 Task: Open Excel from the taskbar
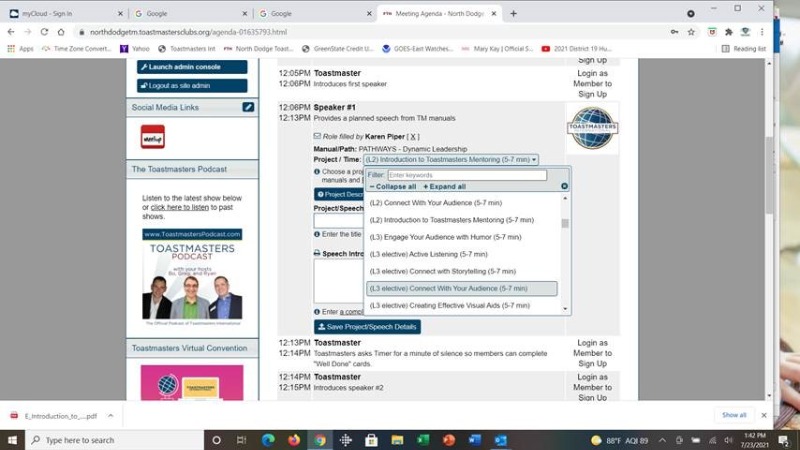[423, 440]
